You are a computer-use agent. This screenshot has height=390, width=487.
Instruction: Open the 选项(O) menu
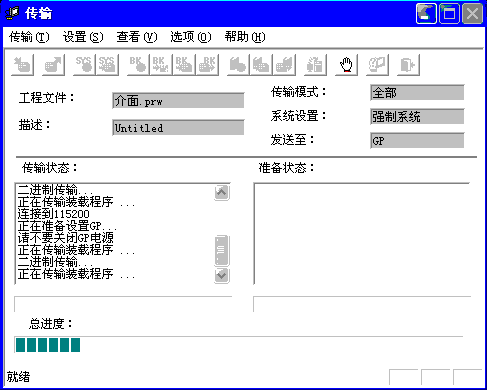coord(191,37)
